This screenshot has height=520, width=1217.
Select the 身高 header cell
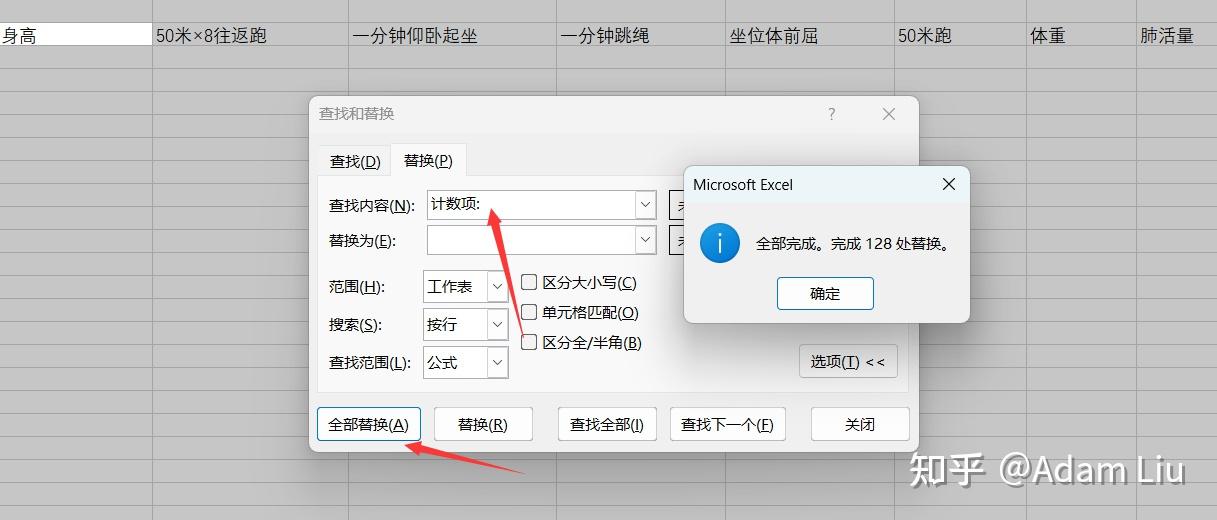pos(75,35)
